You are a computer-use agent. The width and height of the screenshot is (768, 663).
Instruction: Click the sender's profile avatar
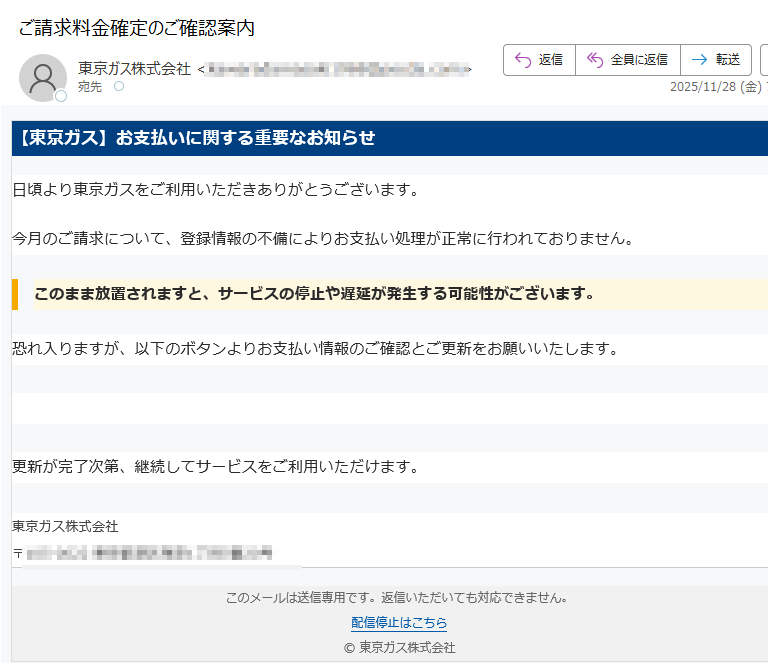[x=43, y=77]
